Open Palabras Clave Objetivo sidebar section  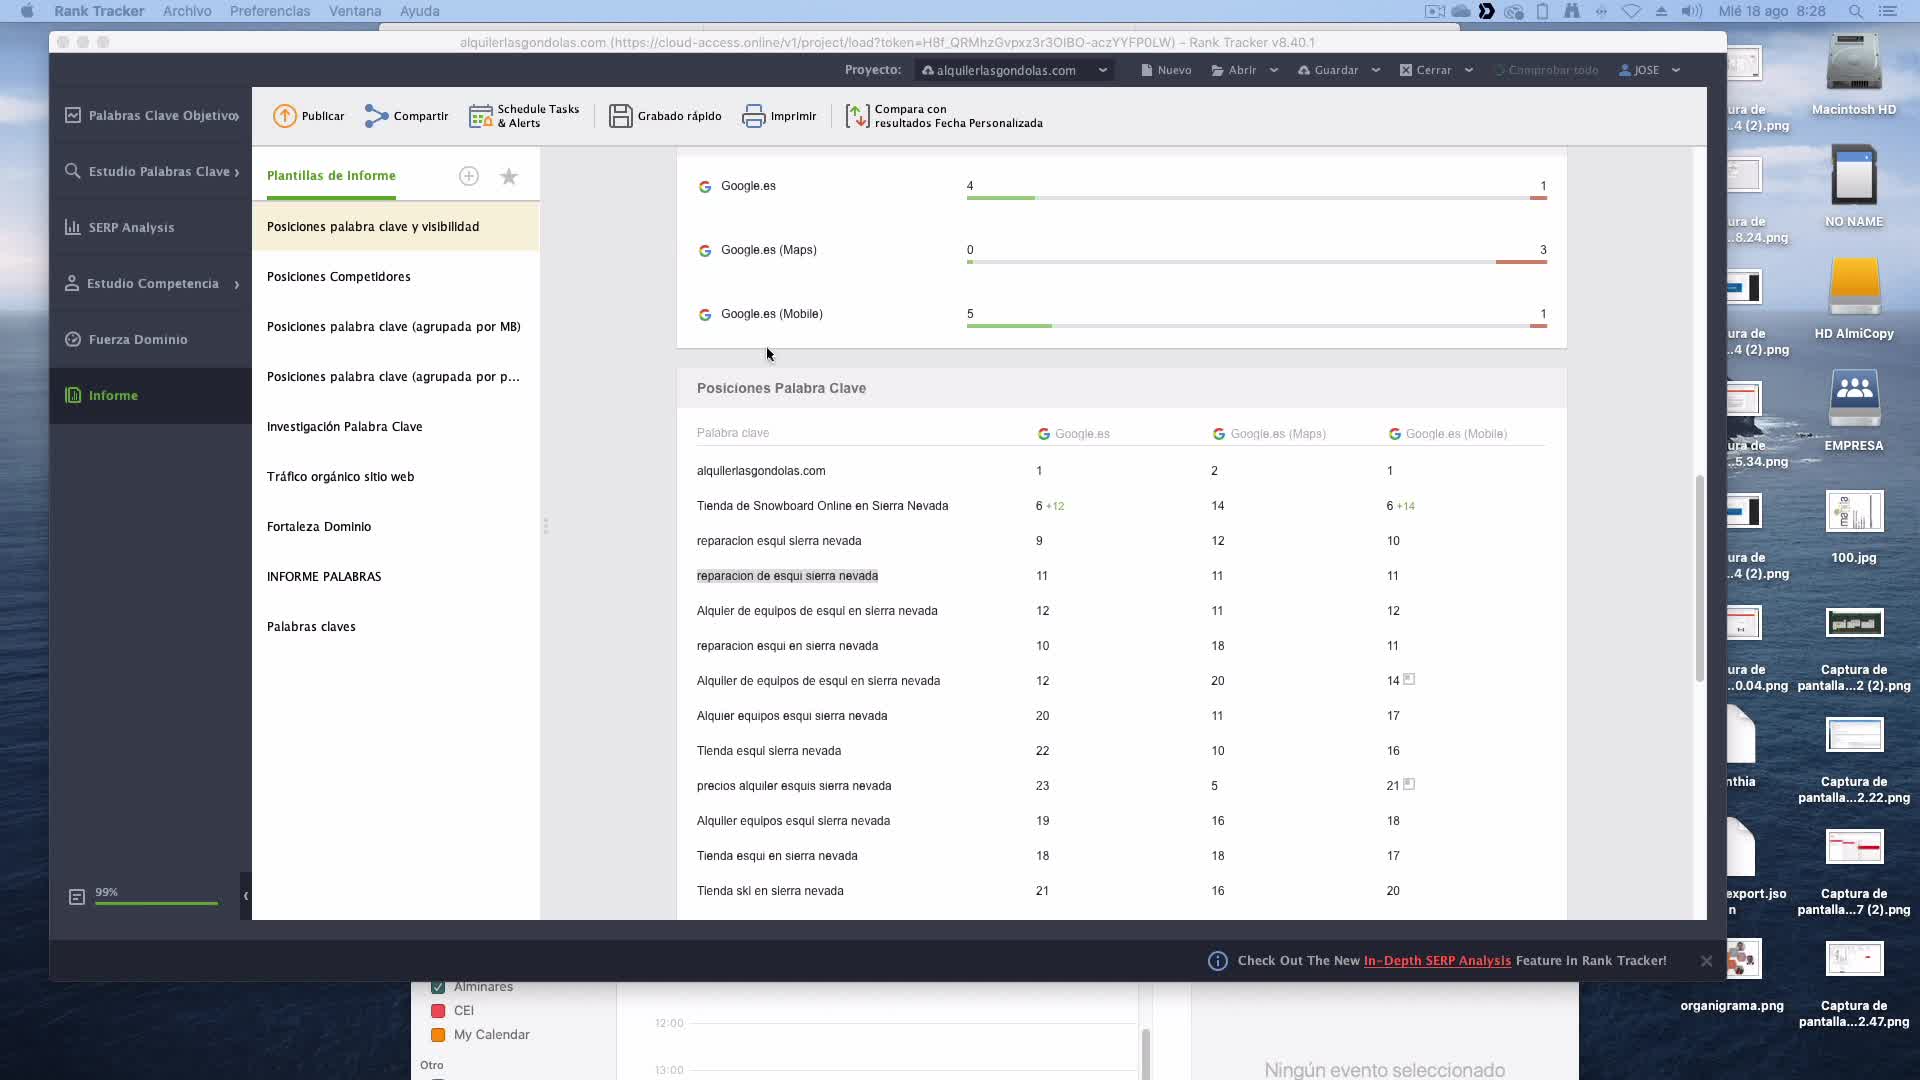tap(150, 116)
